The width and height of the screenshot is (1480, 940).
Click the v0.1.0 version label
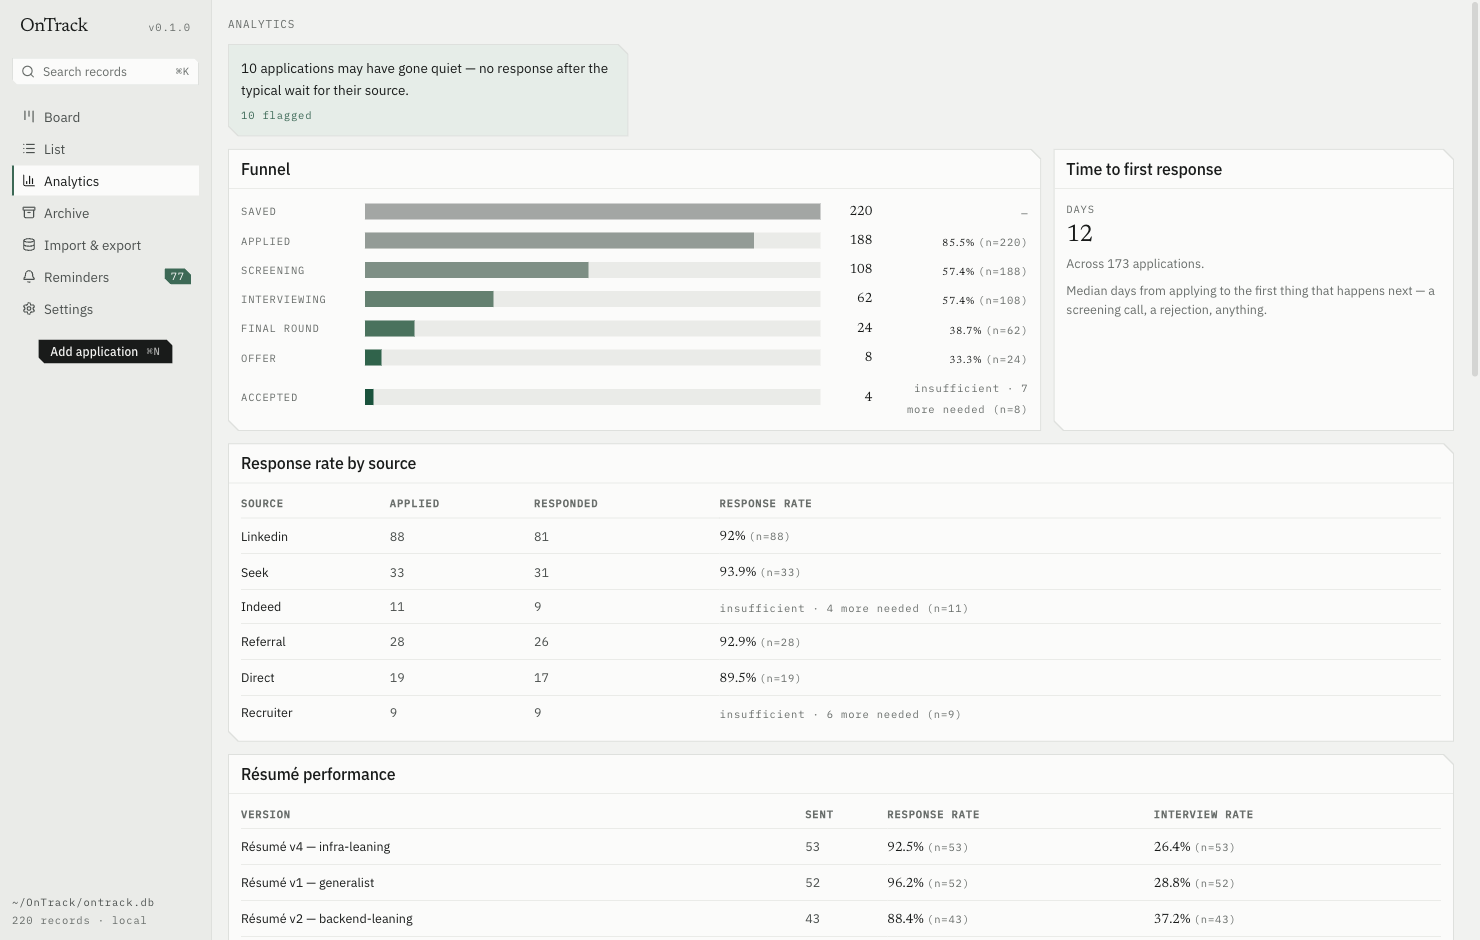[x=169, y=28]
